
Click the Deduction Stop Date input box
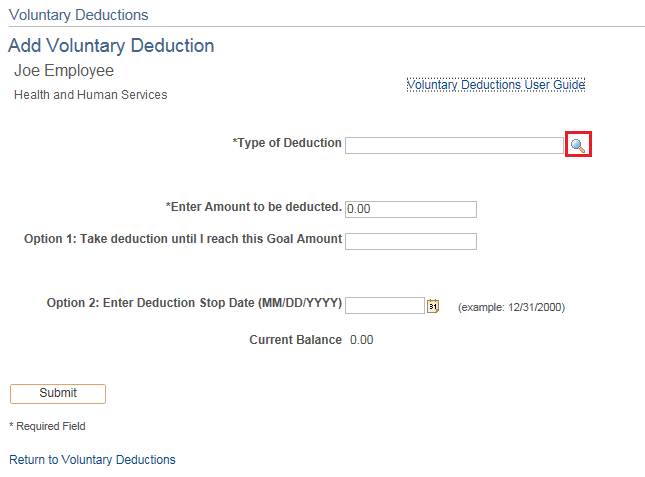click(385, 305)
